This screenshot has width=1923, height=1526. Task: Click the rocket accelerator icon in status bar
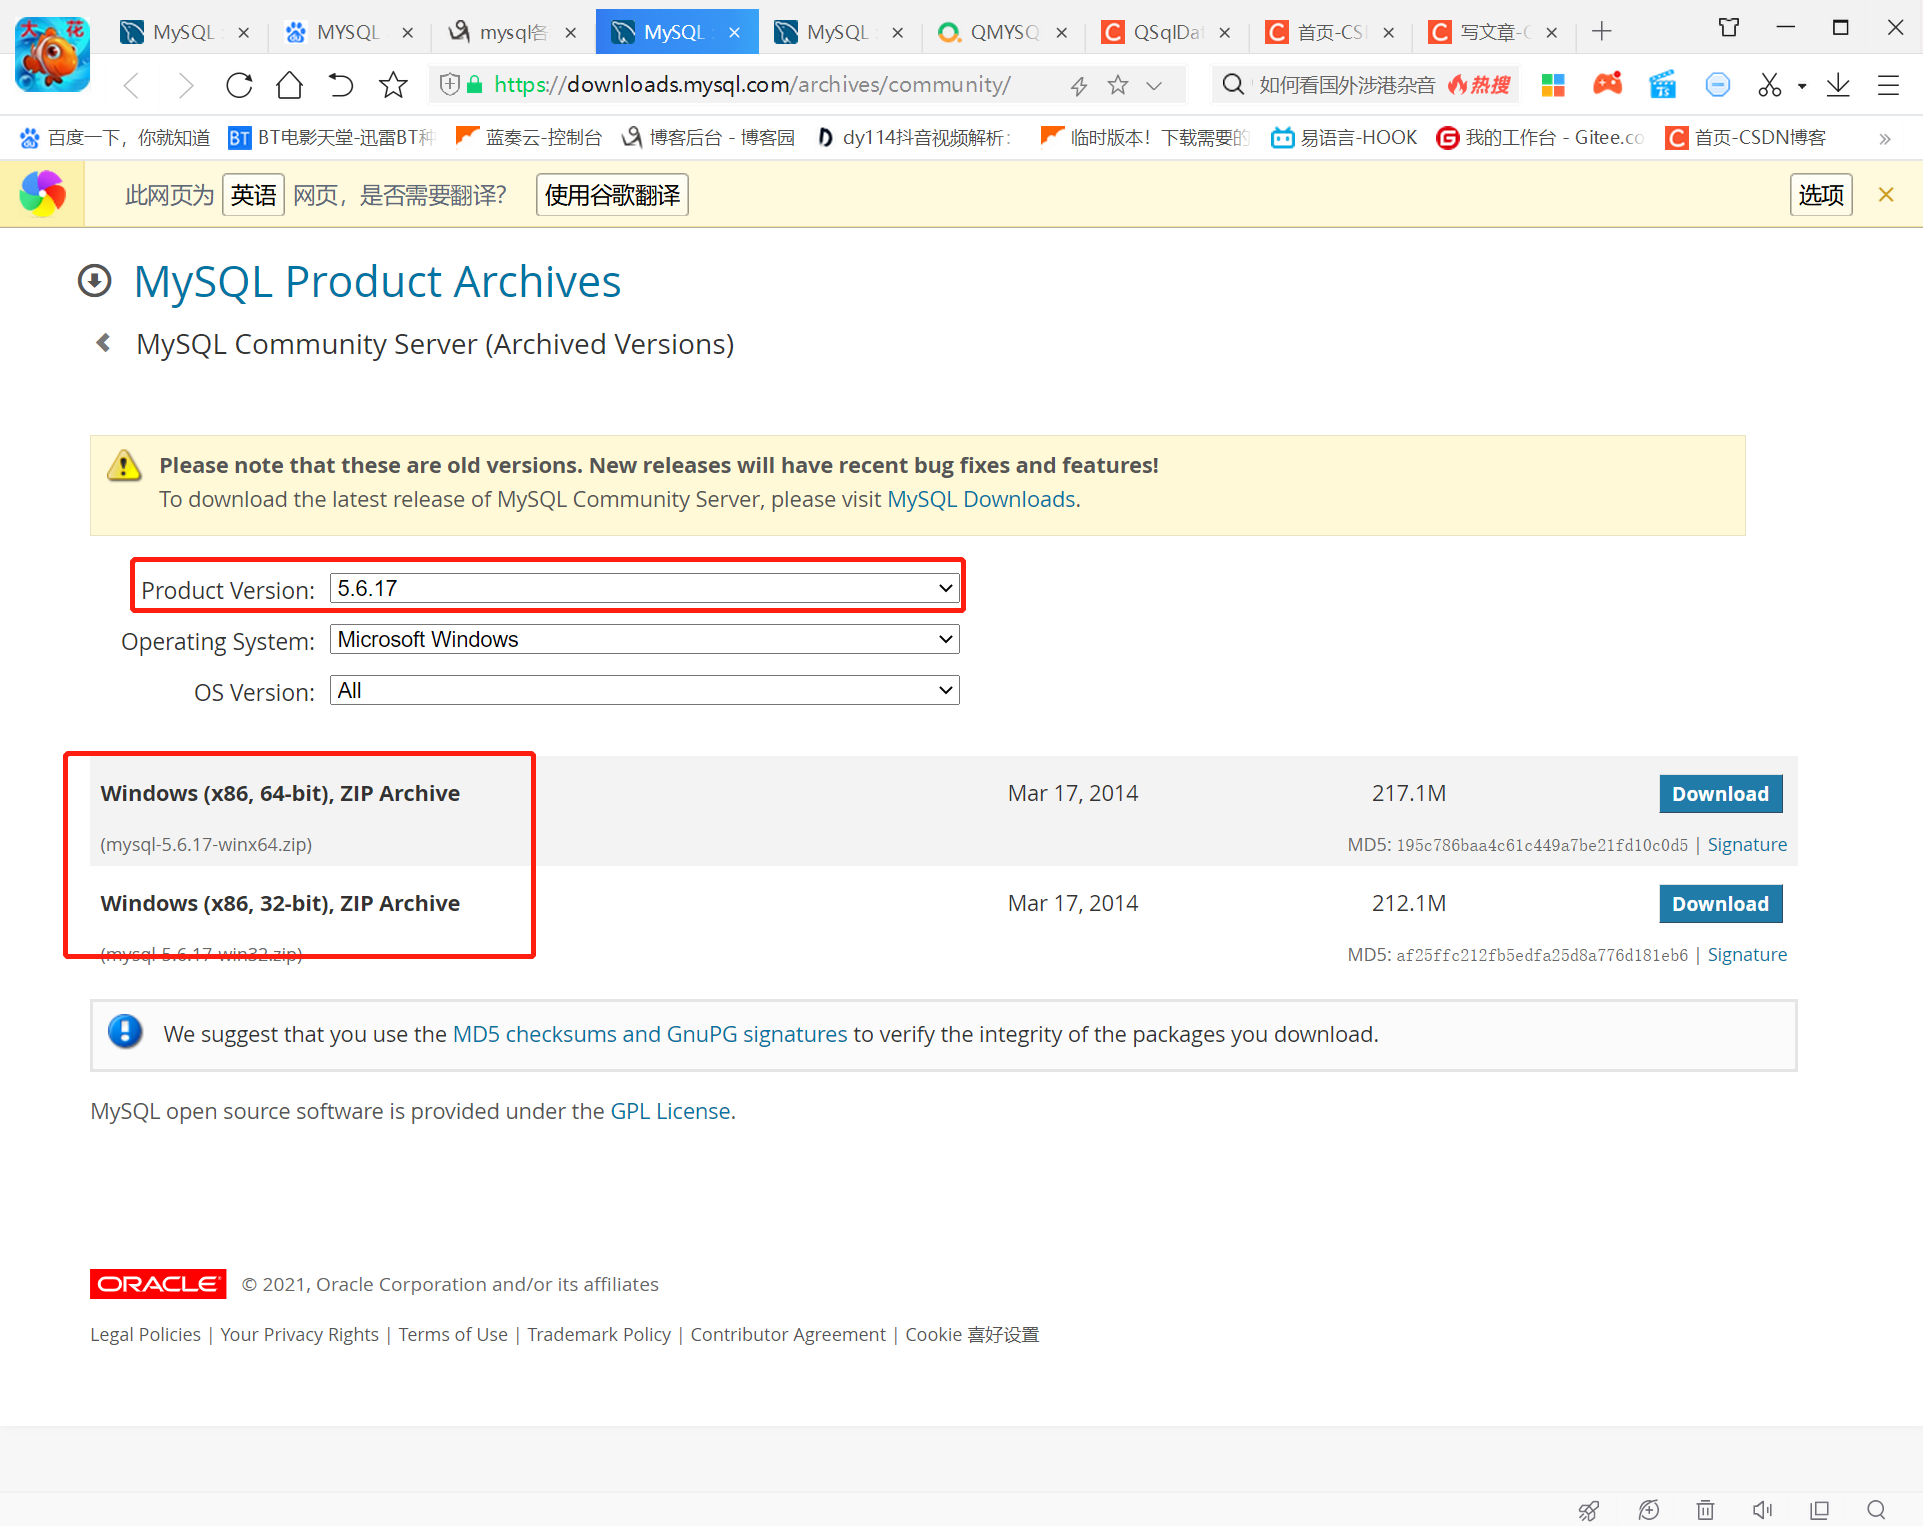pos(1588,1510)
